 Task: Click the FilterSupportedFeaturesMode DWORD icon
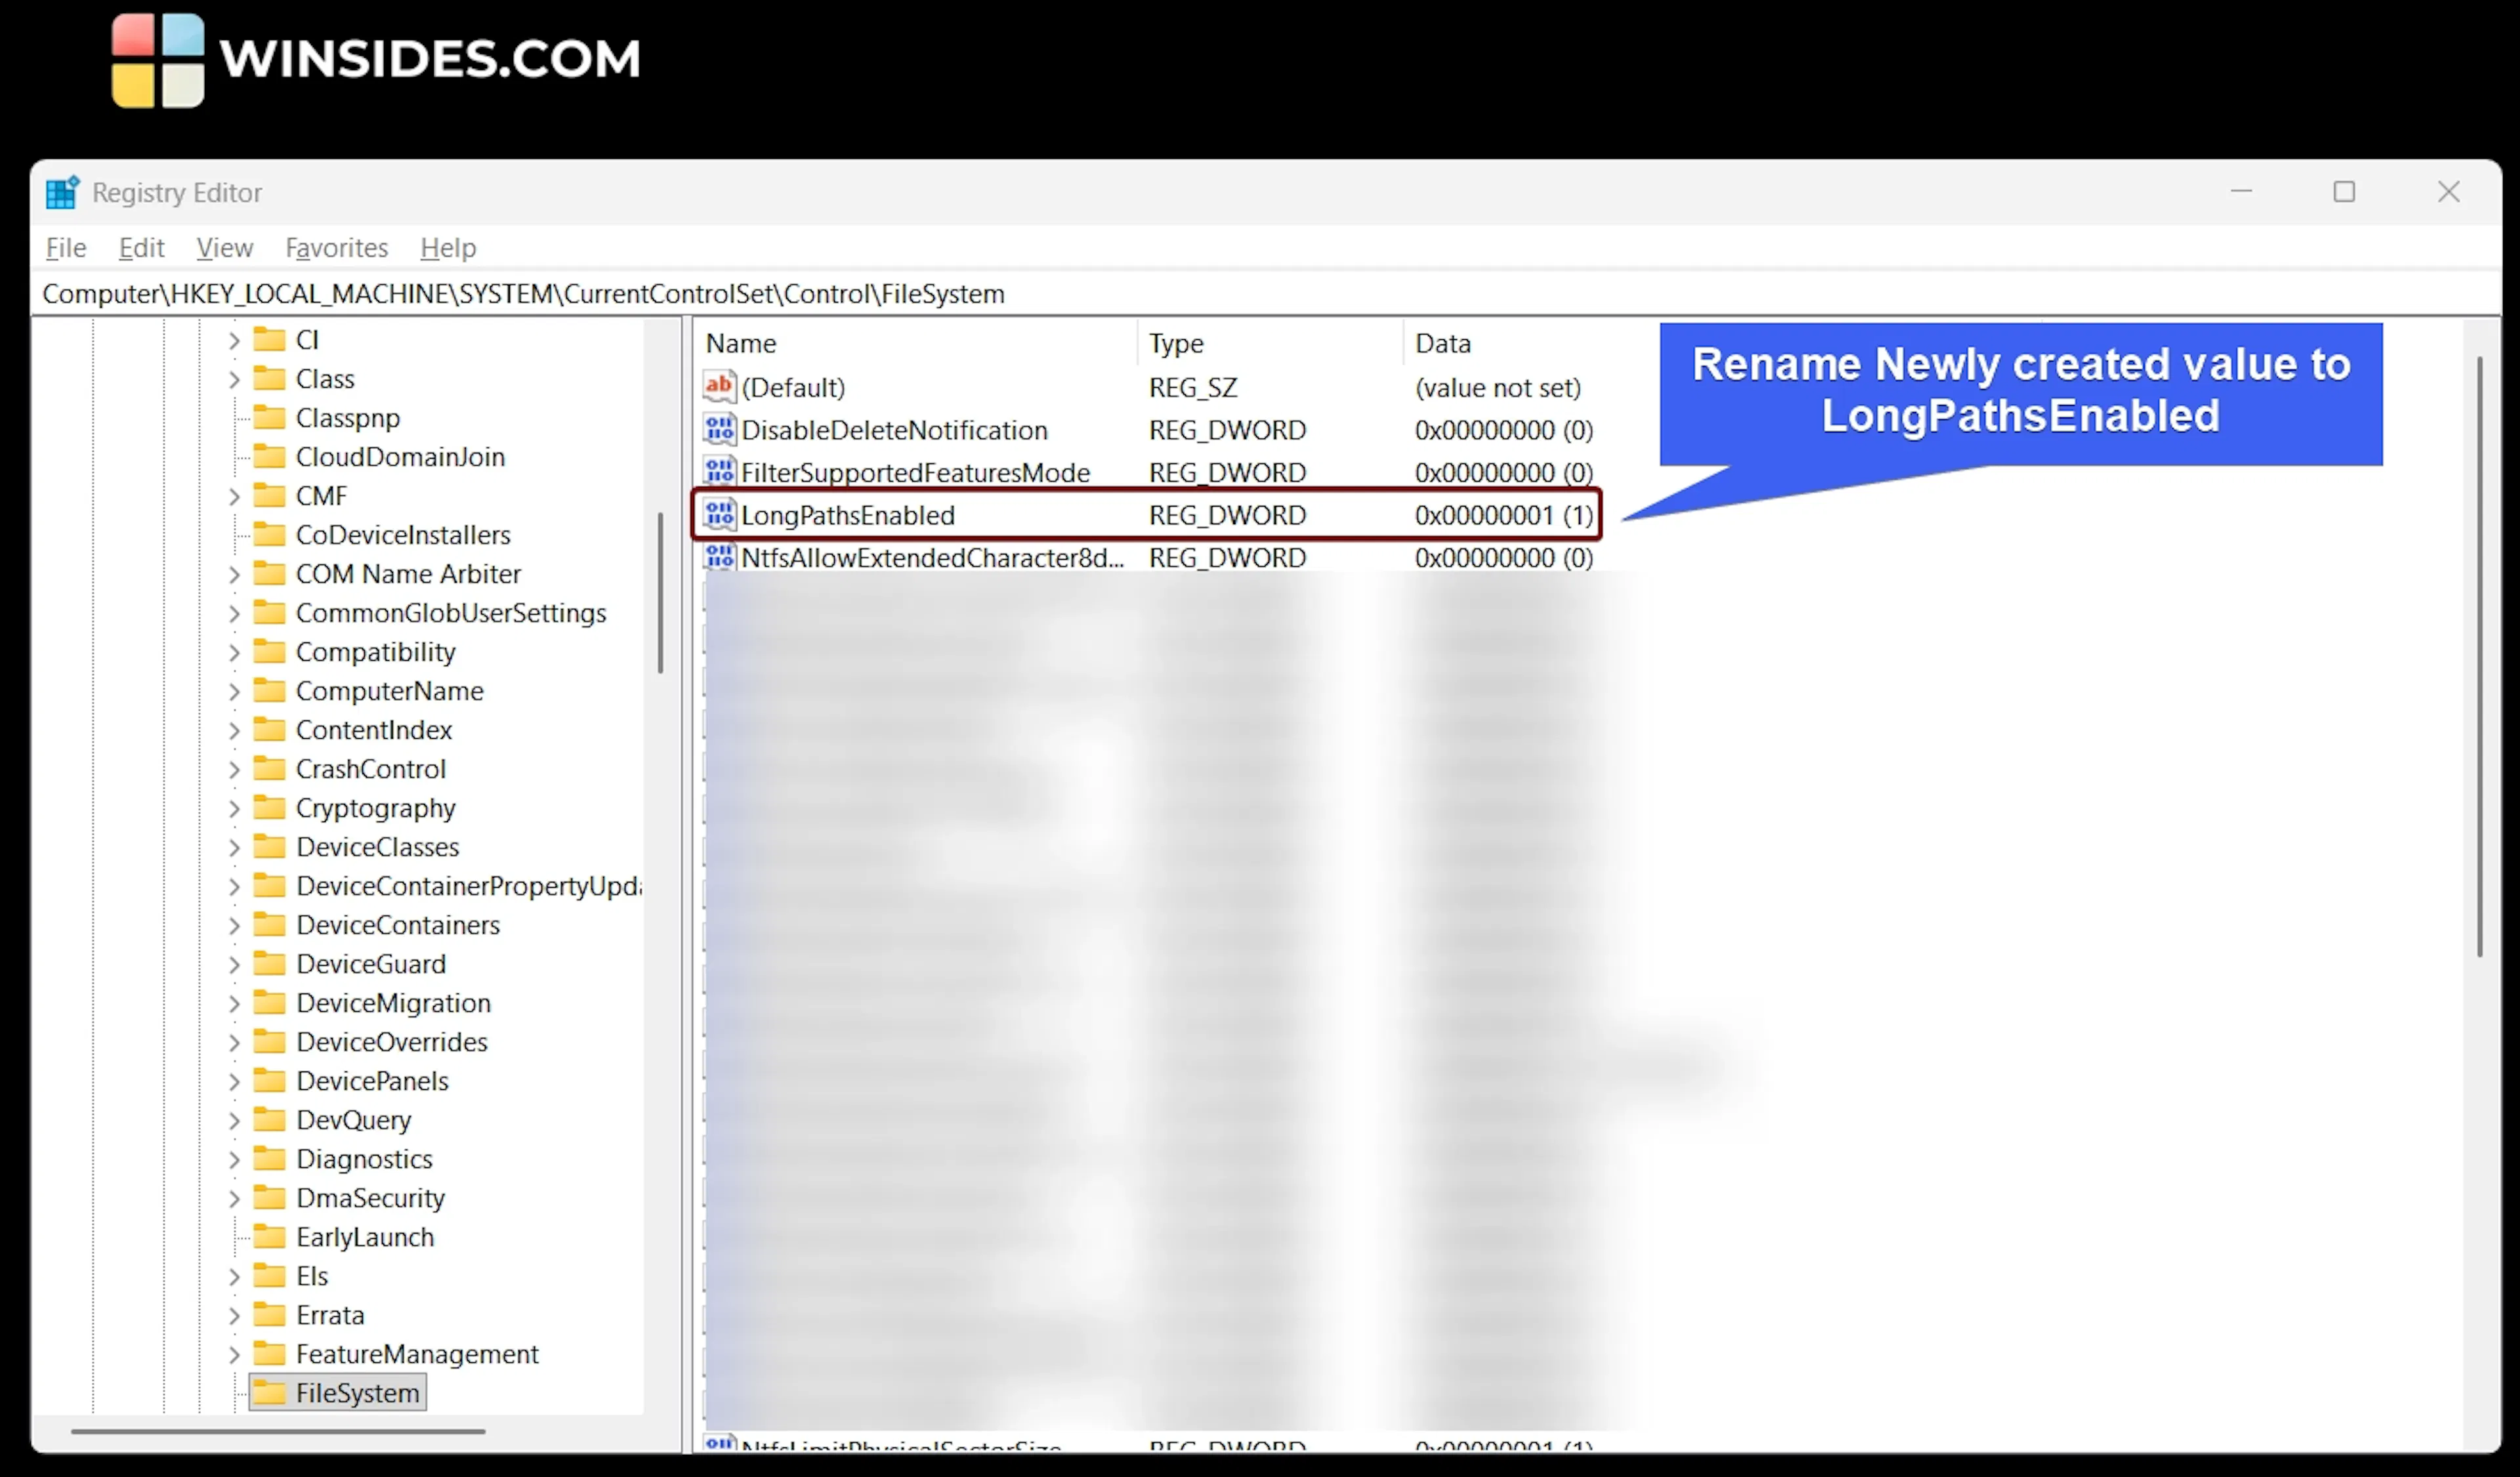(719, 472)
